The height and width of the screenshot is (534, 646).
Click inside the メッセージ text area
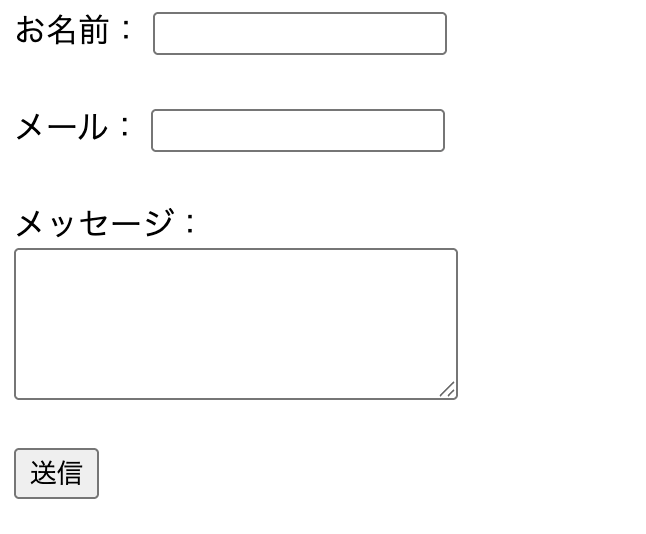coord(235,323)
